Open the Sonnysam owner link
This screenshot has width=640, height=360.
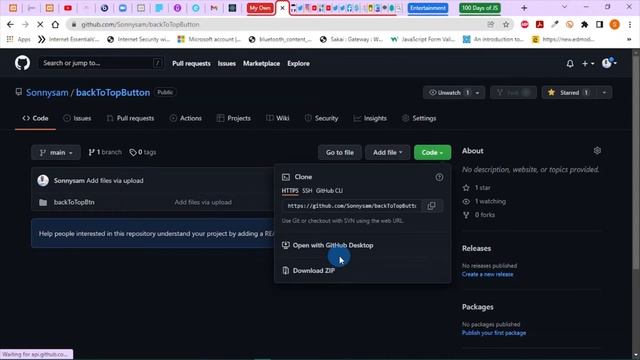47,93
